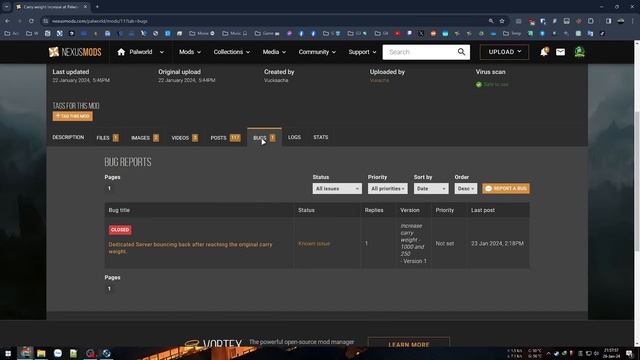Open the X bookmark icon

(x=421, y=33)
